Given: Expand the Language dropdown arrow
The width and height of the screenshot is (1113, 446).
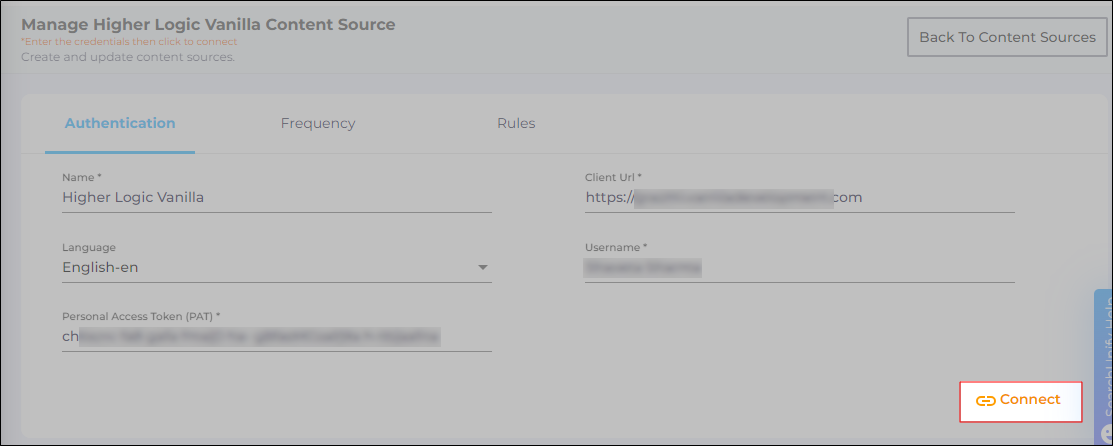Looking at the screenshot, I should pyautogui.click(x=482, y=268).
